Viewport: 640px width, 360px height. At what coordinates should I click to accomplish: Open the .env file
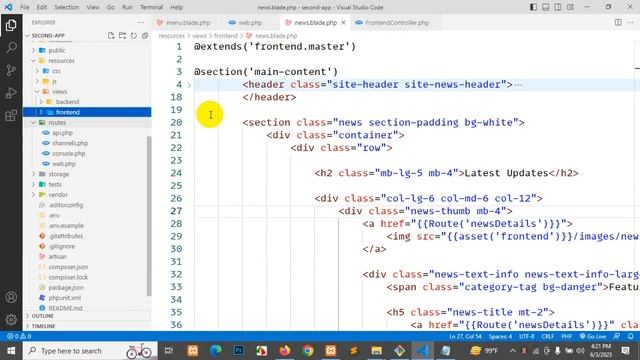click(x=87, y=215)
